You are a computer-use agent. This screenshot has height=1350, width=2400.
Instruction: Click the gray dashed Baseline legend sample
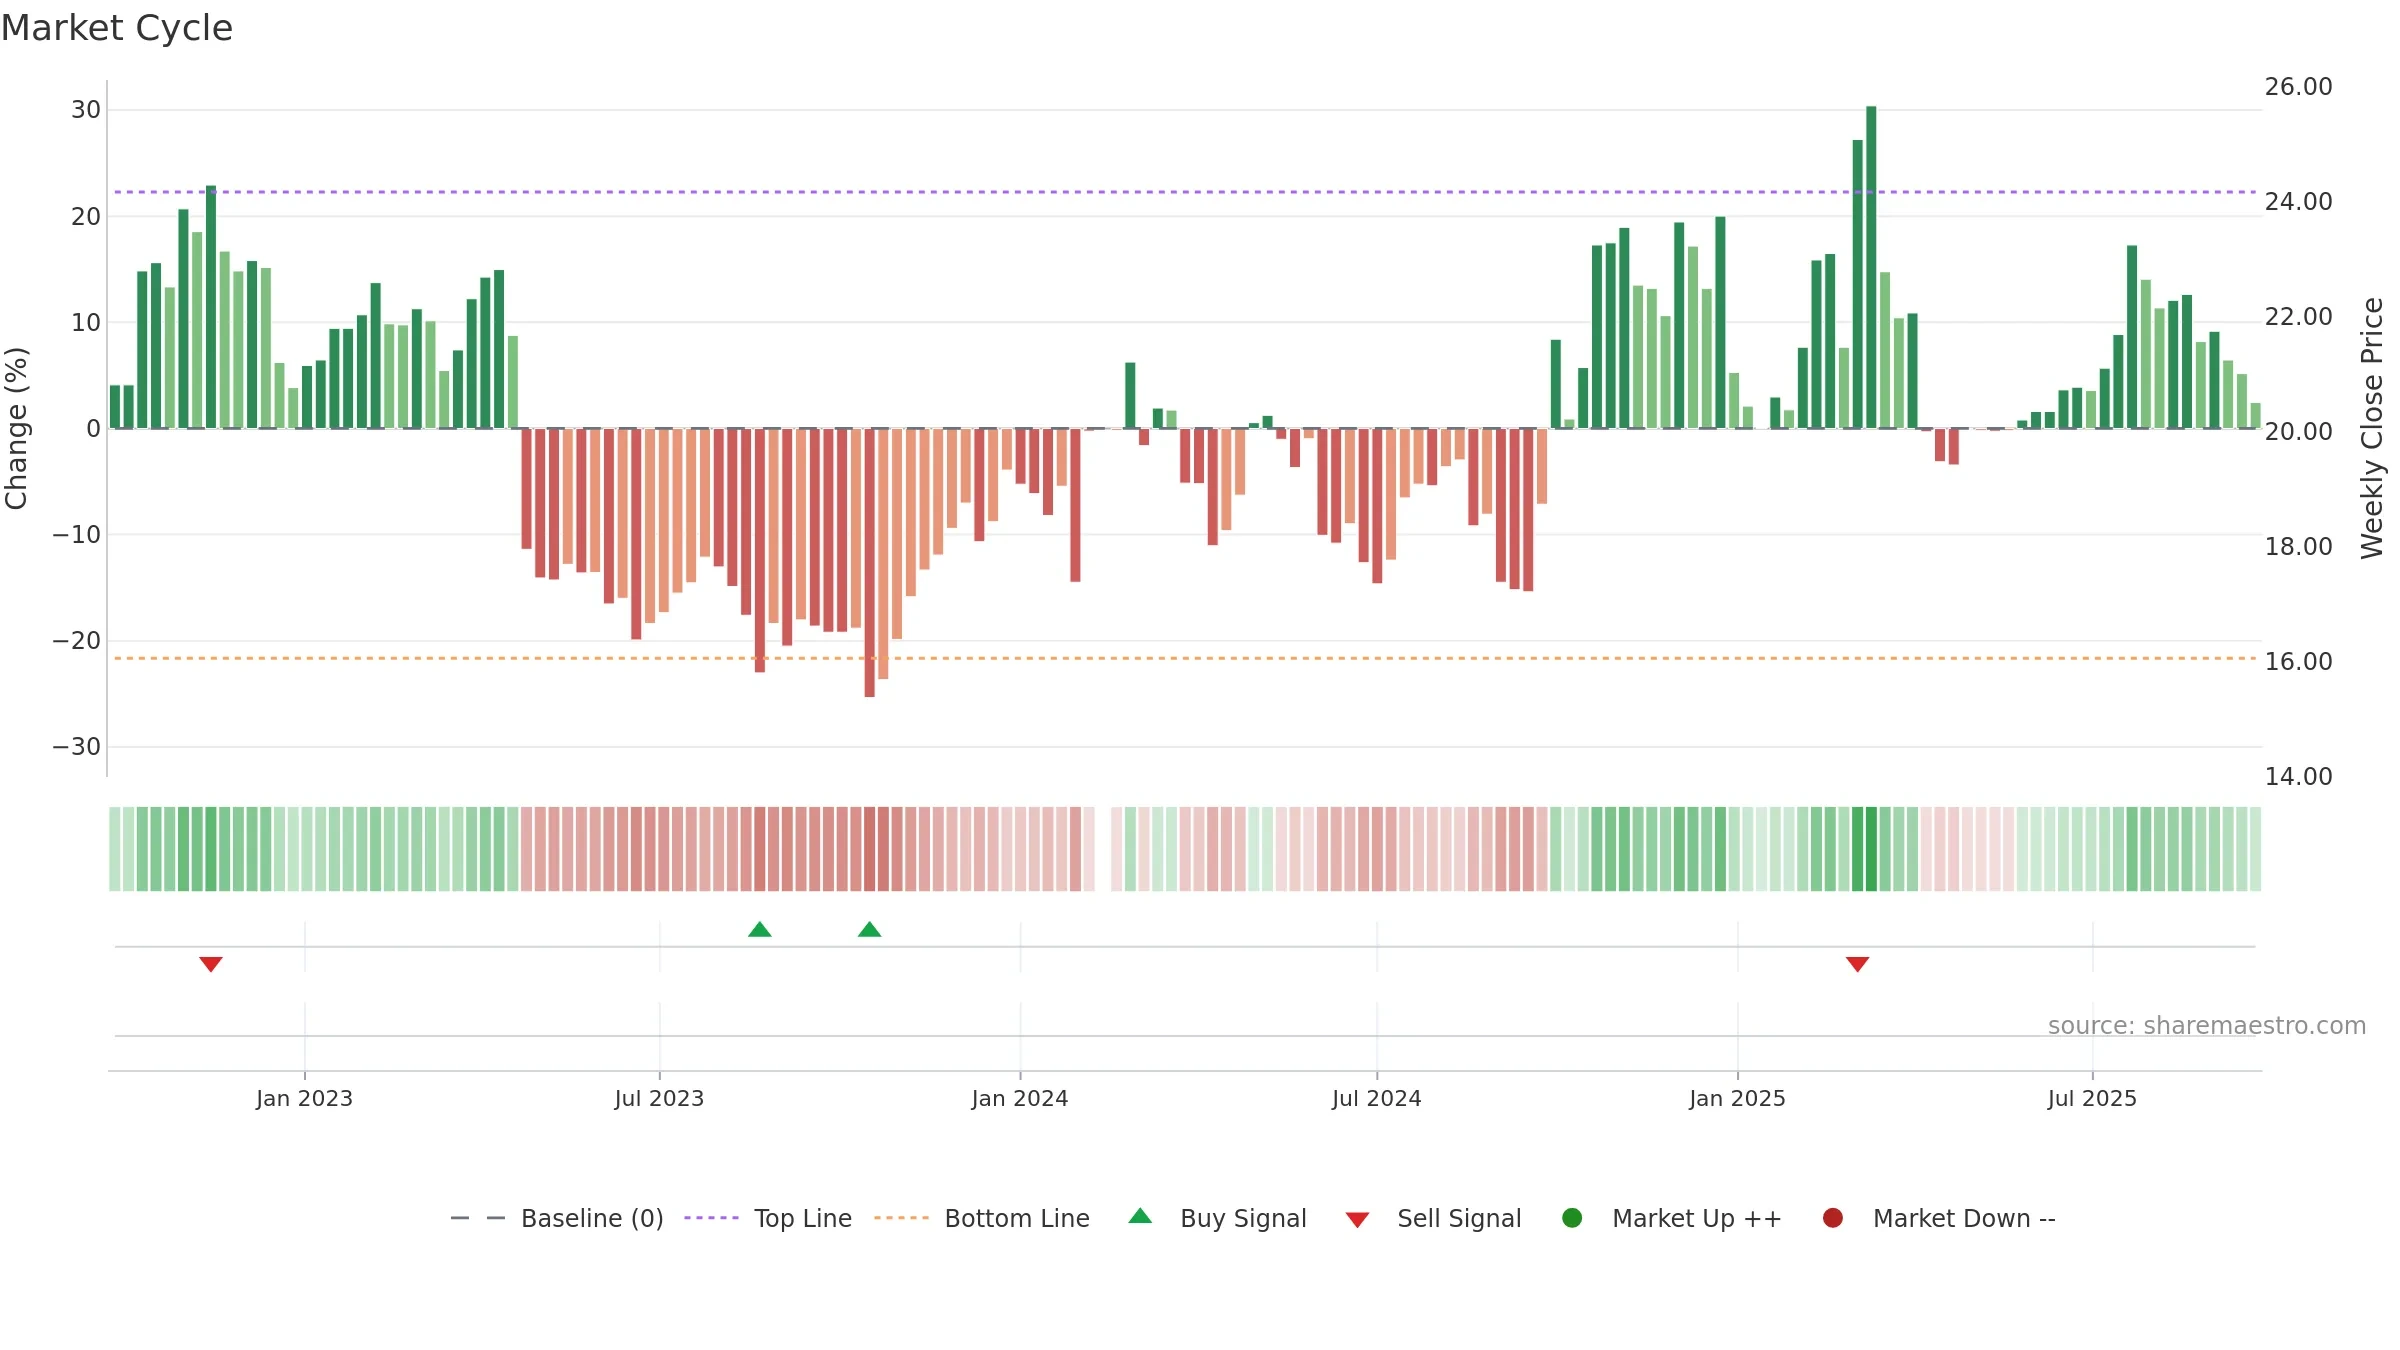478,1218
